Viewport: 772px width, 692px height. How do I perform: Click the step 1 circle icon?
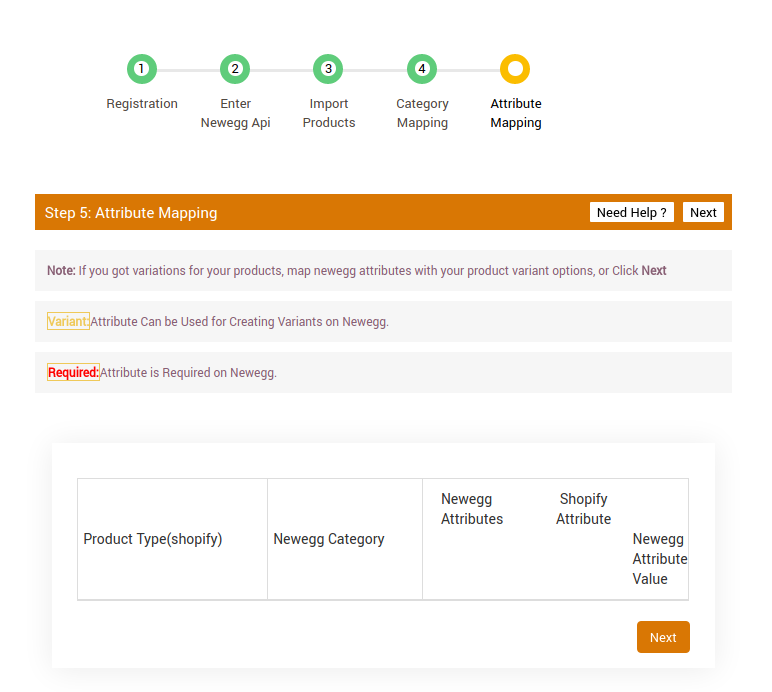[141, 69]
